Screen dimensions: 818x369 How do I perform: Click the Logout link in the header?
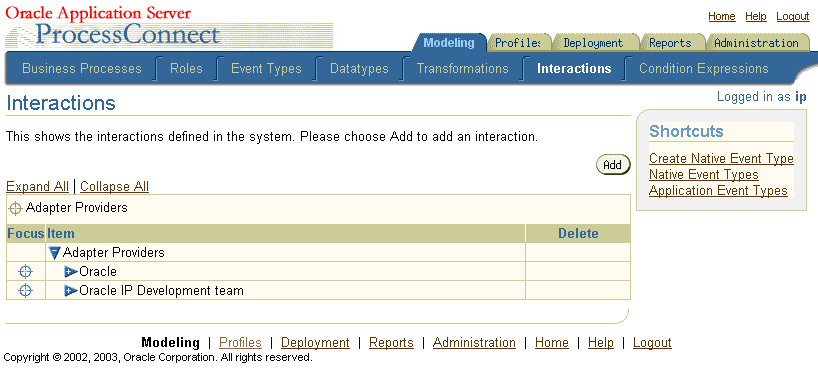pyautogui.click(x=792, y=17)
